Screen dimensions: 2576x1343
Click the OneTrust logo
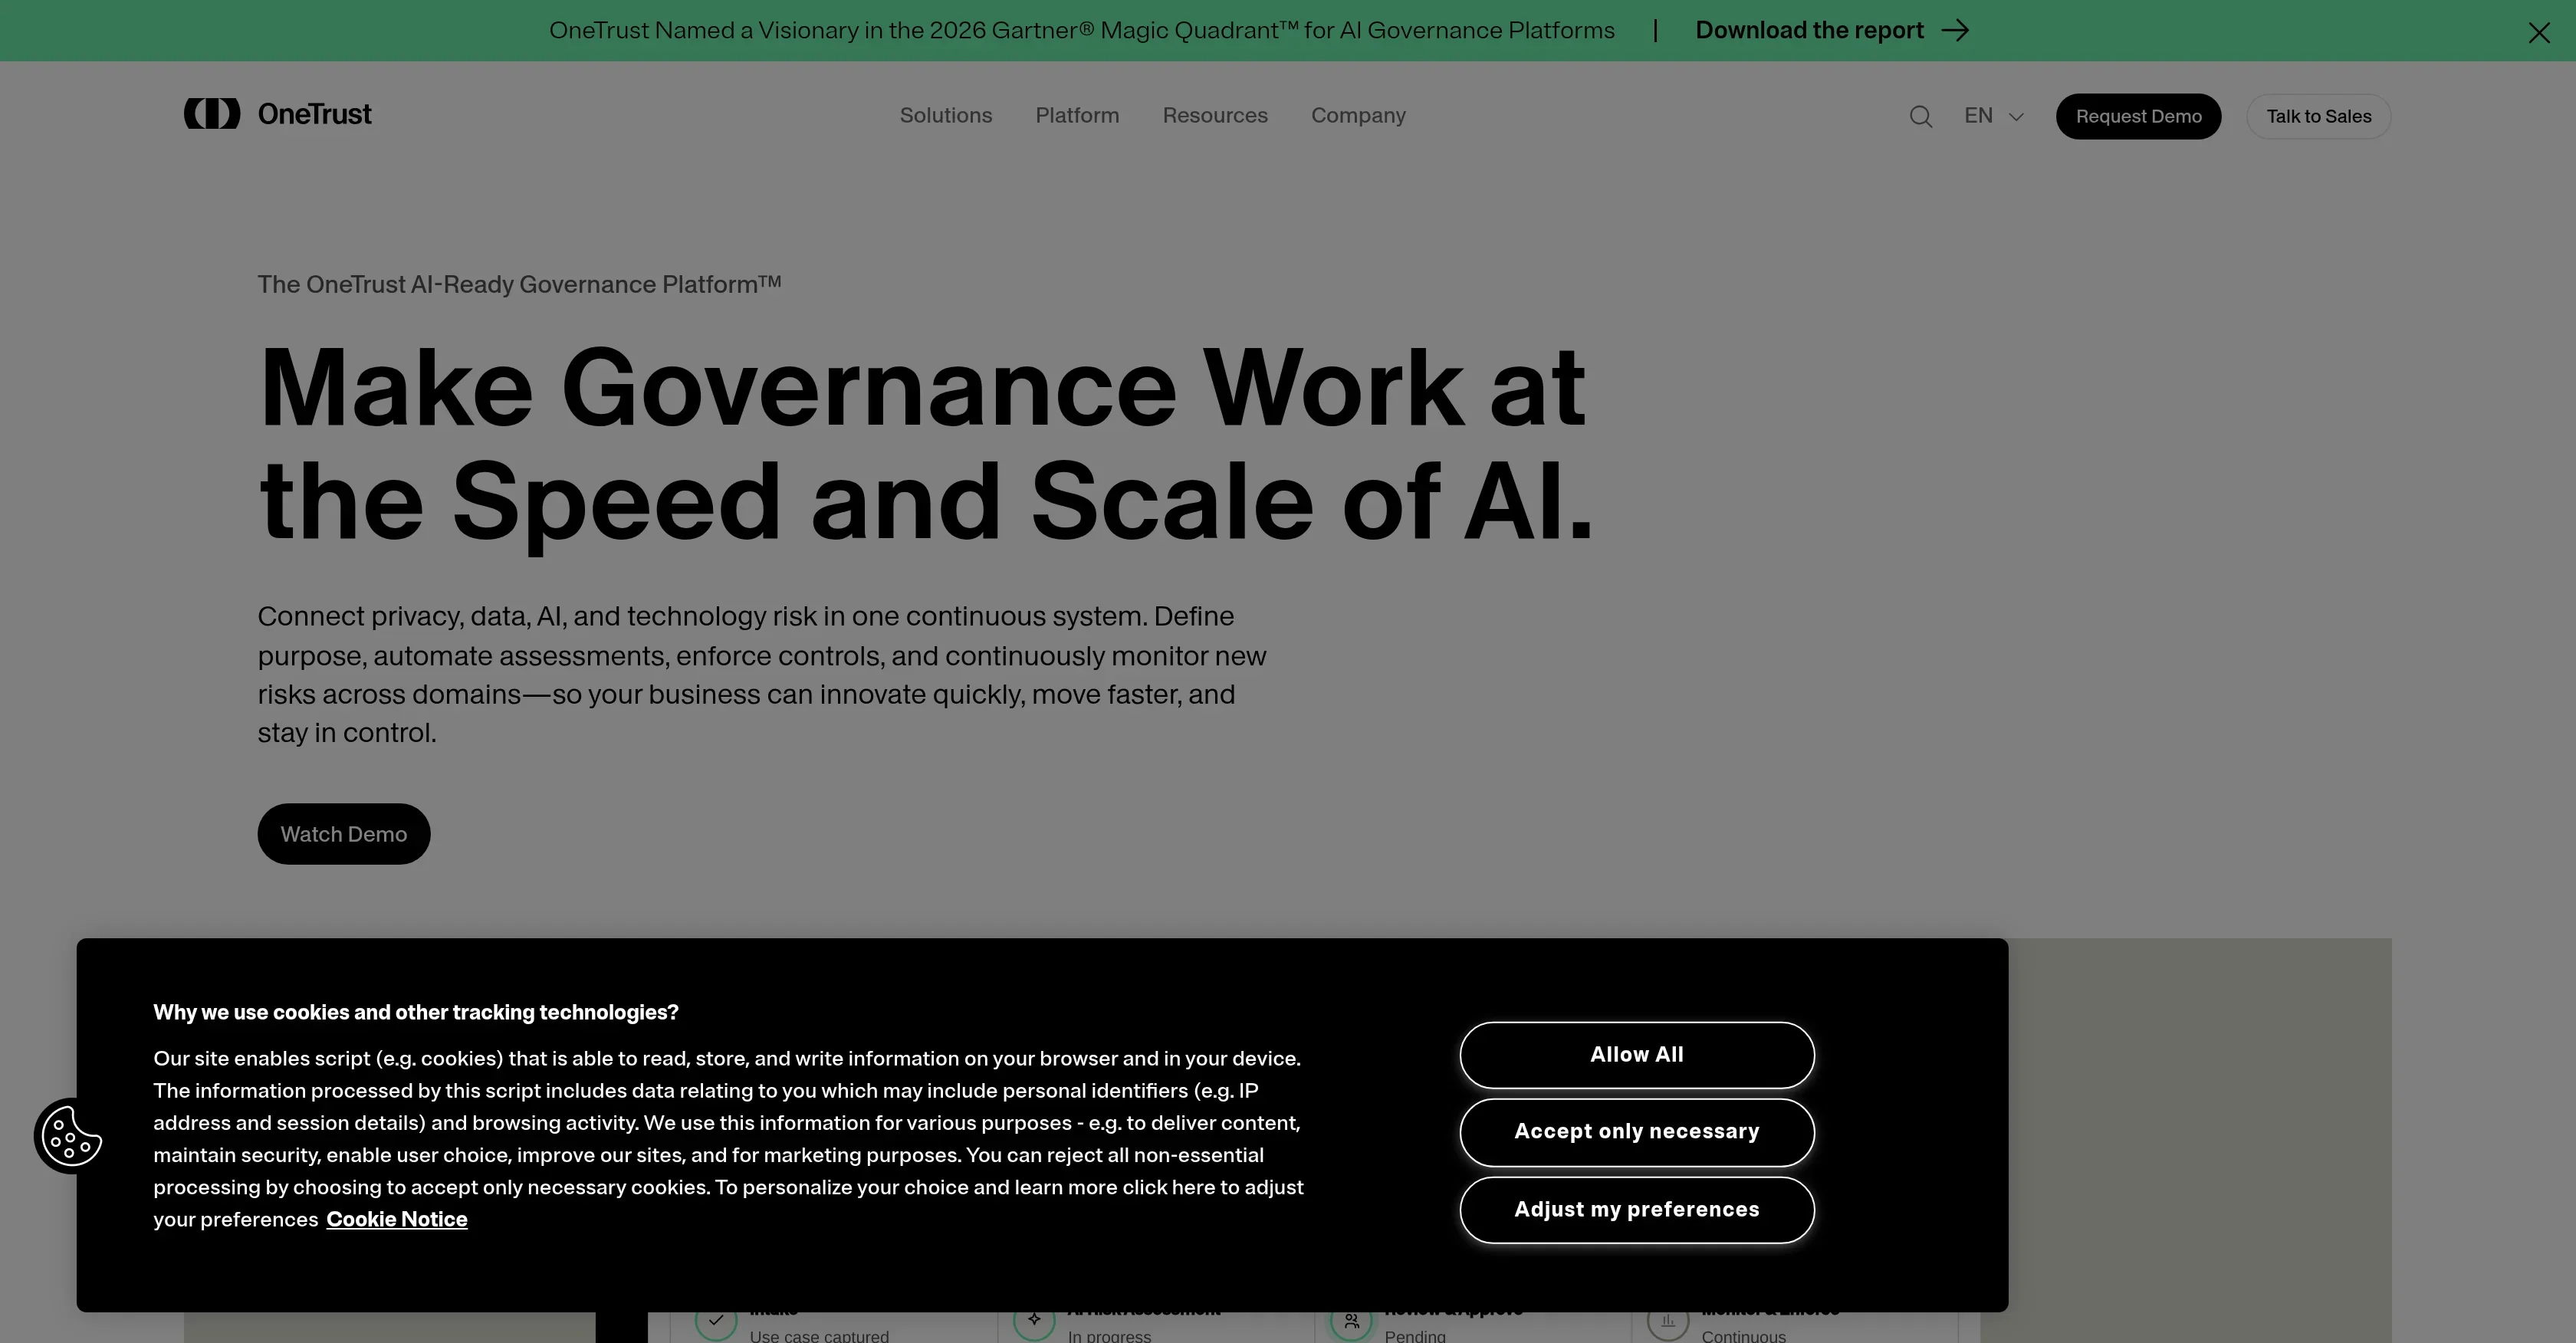click(277, 114)
